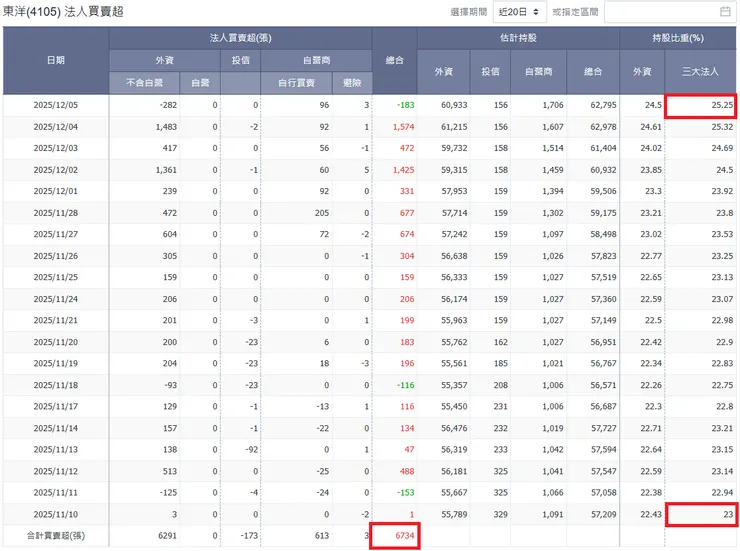The width and height of the screenshot is (740, 551).
Task: Click the 1,425 net value on 12/02
Action: click(x=404, y=170)
